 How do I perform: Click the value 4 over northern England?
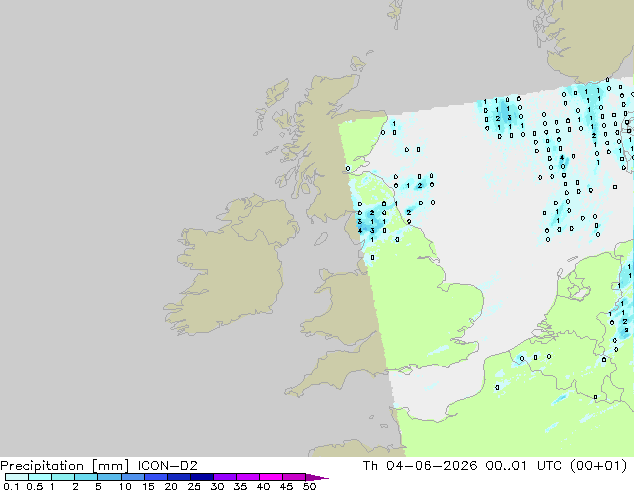coord(359,231)
